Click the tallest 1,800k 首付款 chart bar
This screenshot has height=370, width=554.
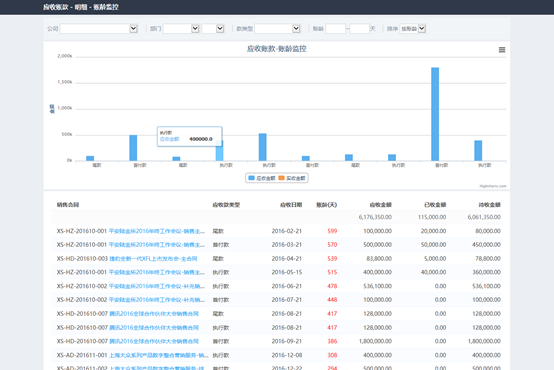435,114
